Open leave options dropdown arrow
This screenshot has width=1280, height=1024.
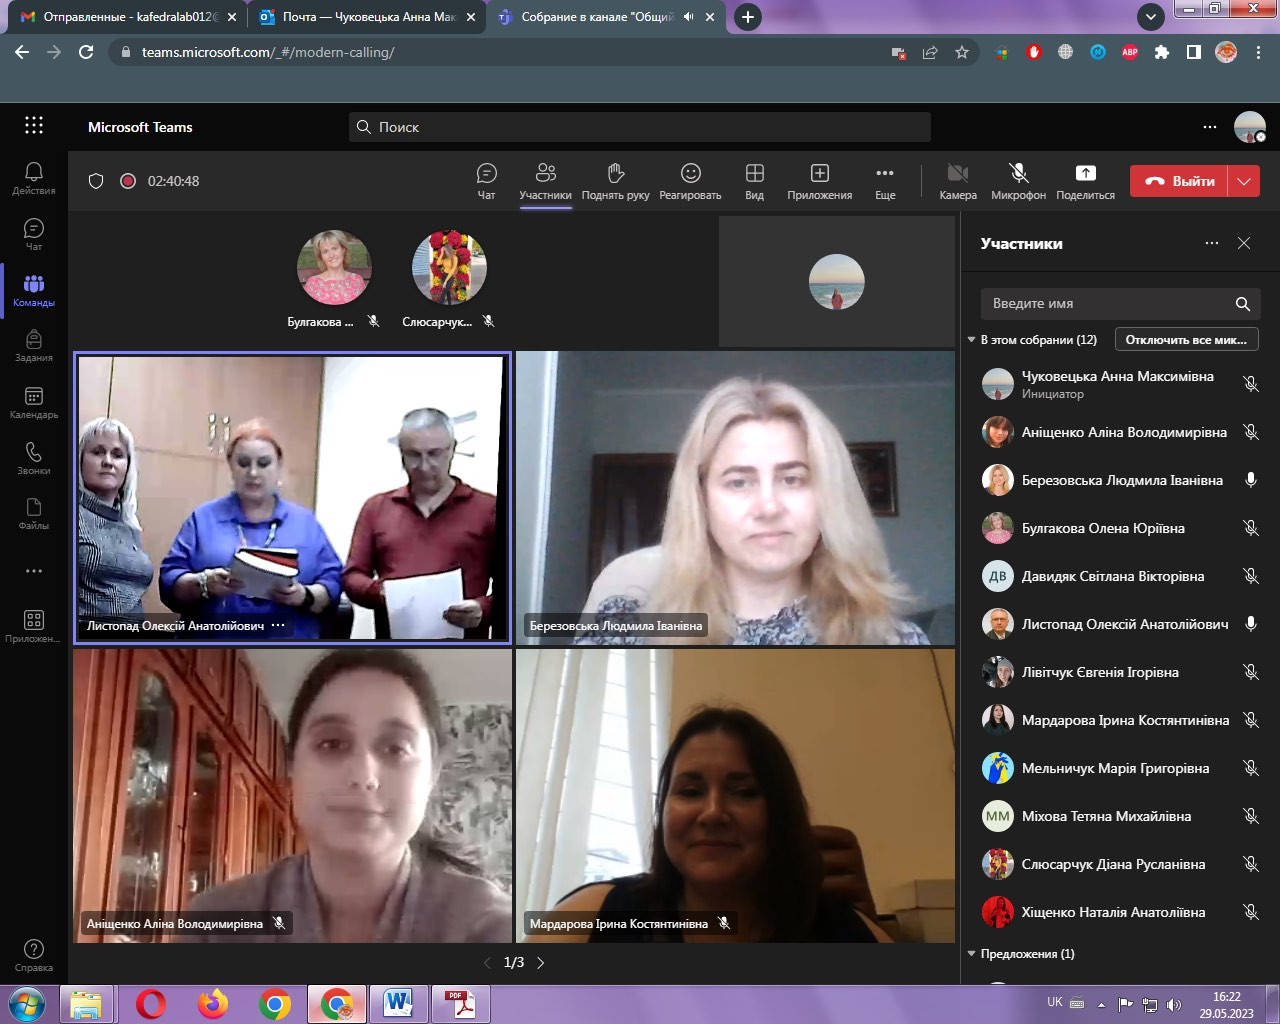pyautogui.click(x=1244, y=181)
